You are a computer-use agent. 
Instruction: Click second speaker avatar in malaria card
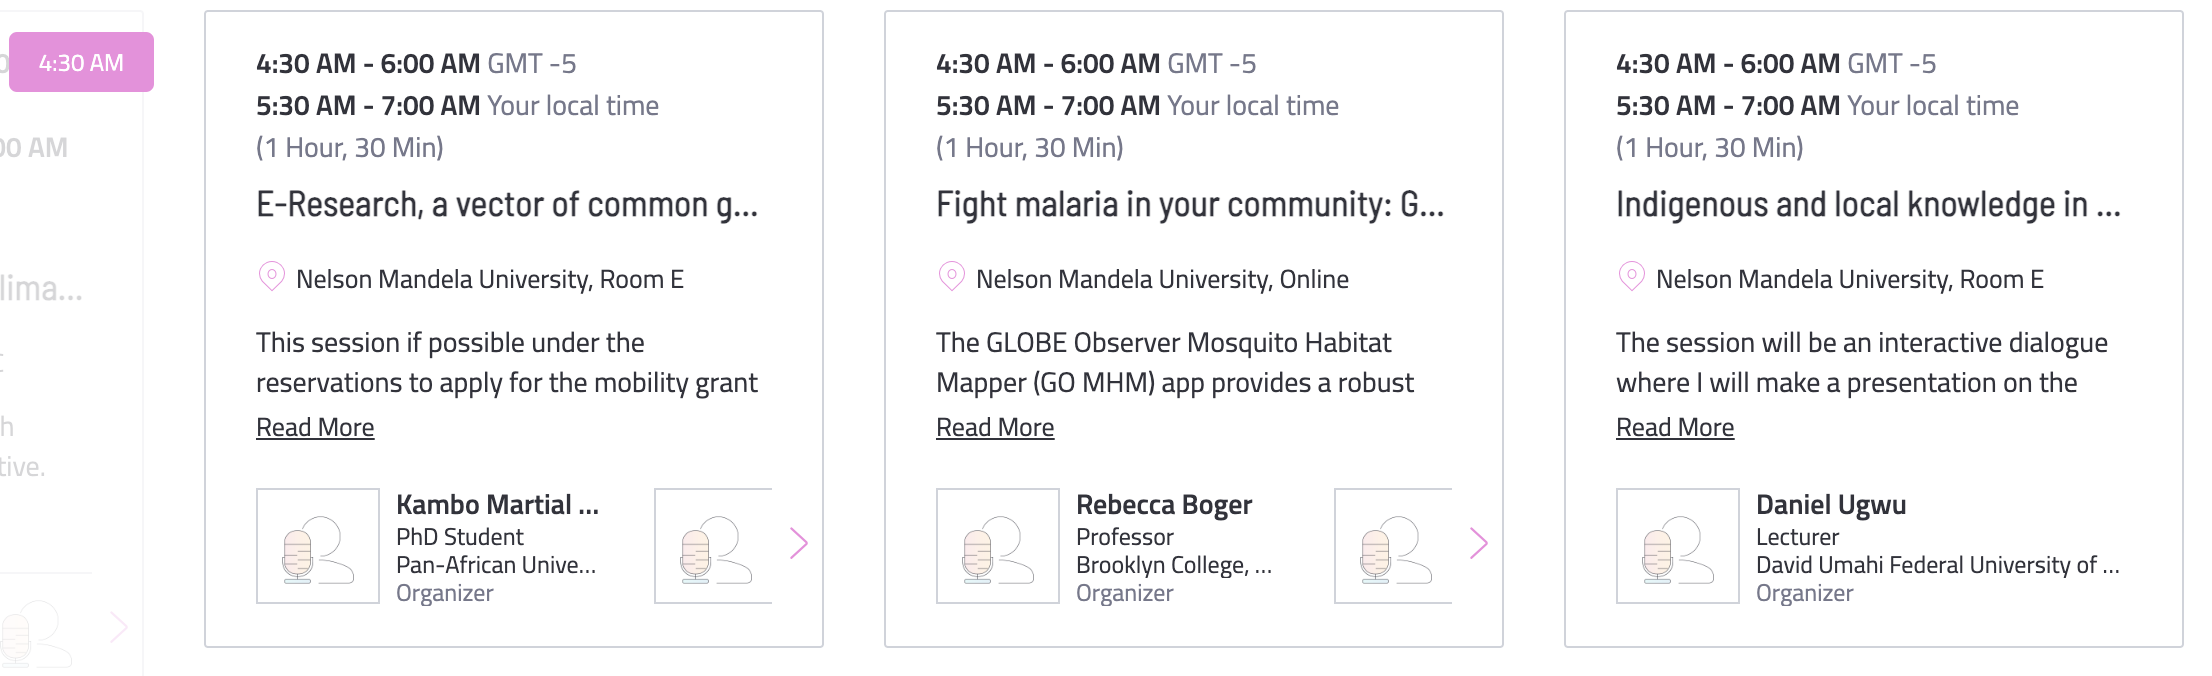(x=1393, y=546)
